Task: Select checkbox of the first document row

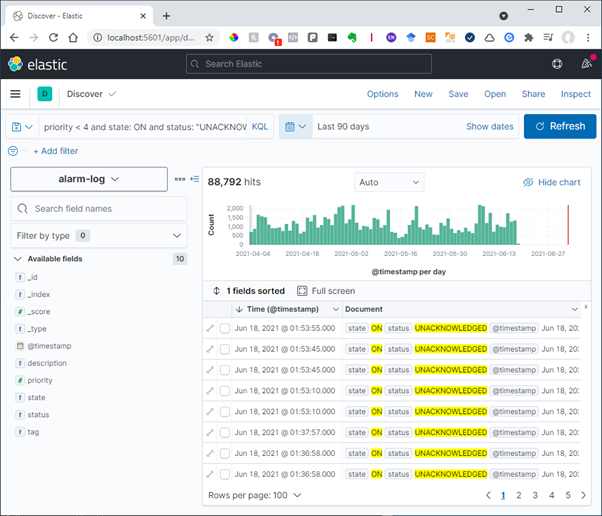Action: click(x=225, y=328)
